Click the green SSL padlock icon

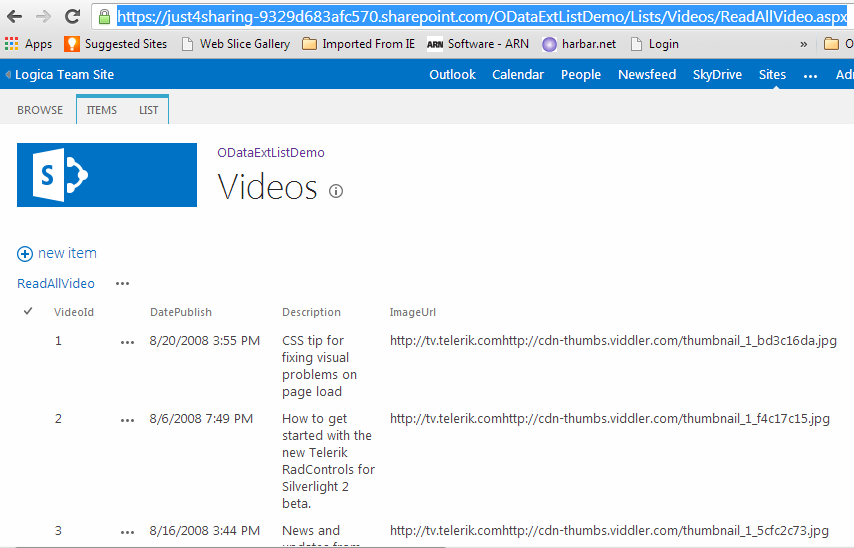coord(104,17)
